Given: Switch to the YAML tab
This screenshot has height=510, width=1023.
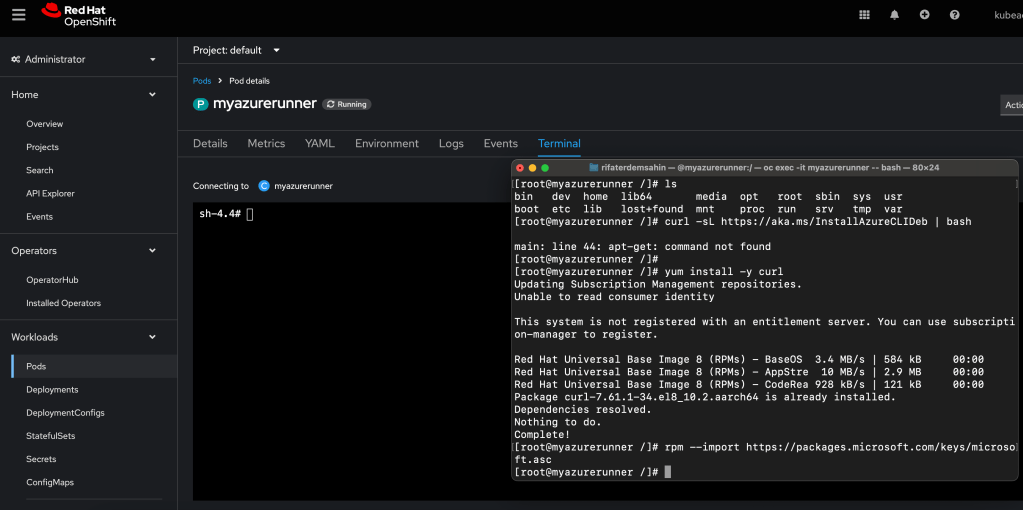Looking at the screenshot, I should tap(320, 143).
